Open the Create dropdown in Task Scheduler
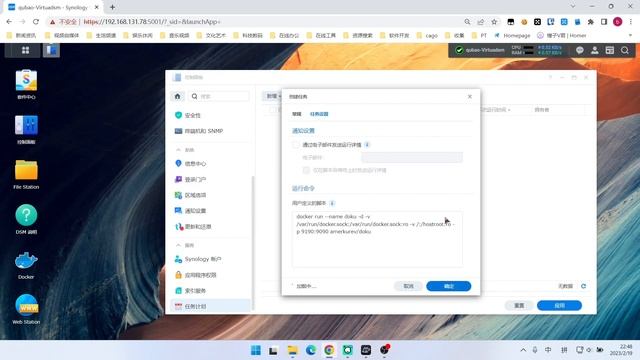Screen dimensions: 640x360 (x=273, y=96)
